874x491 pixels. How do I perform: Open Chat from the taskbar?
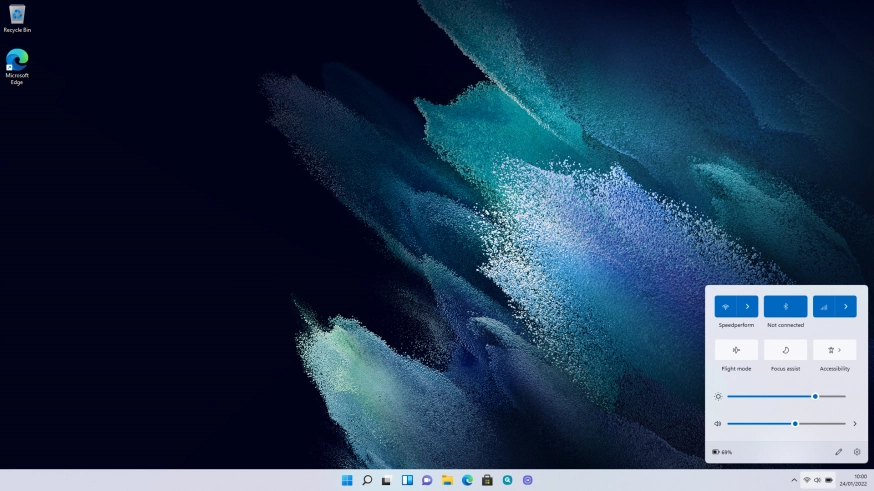pos(427,480)
